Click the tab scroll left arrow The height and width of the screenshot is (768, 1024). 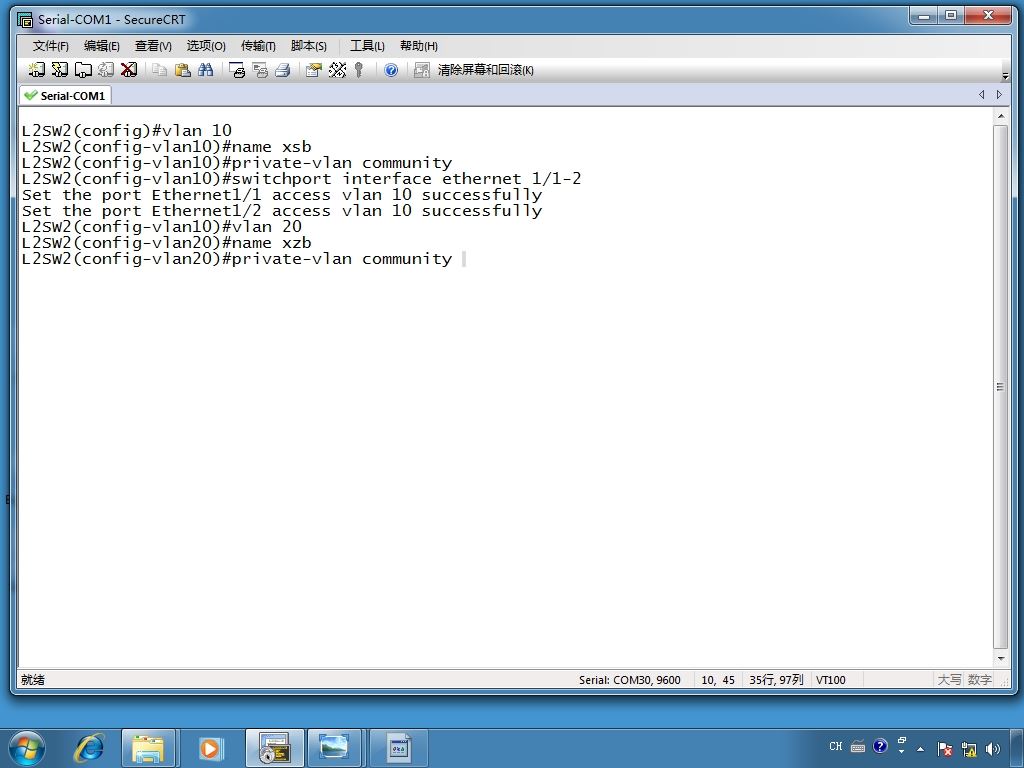(982, 95)
